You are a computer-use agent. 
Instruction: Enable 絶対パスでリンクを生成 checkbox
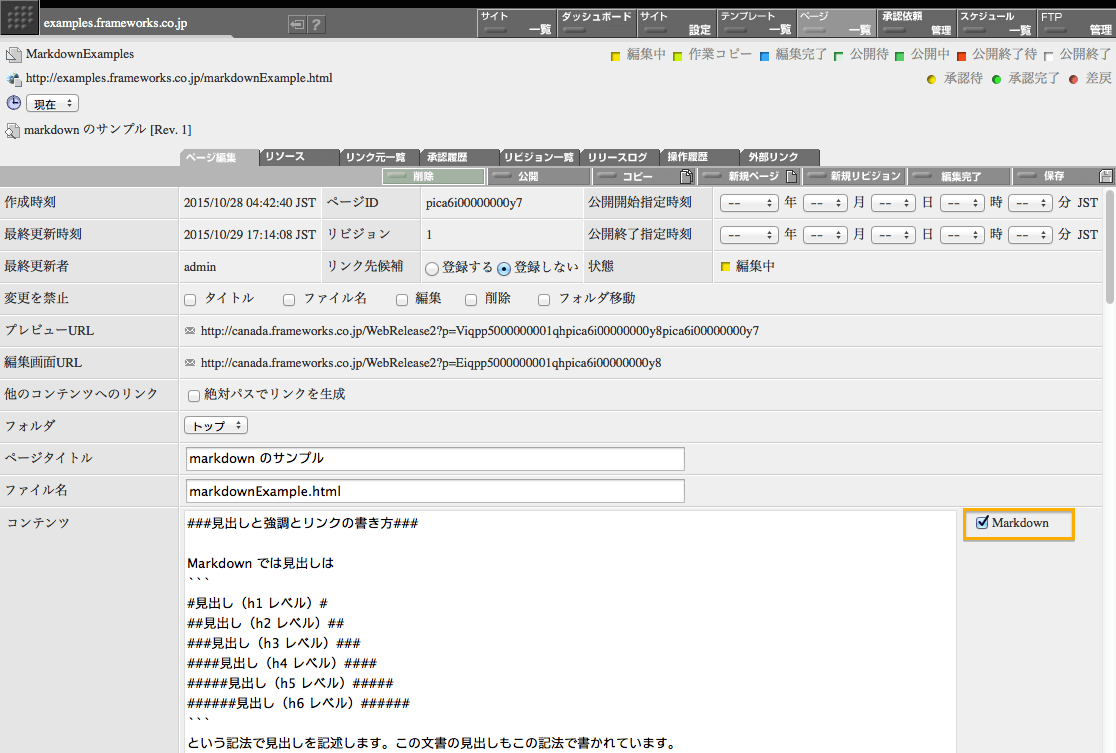point(194,396)
